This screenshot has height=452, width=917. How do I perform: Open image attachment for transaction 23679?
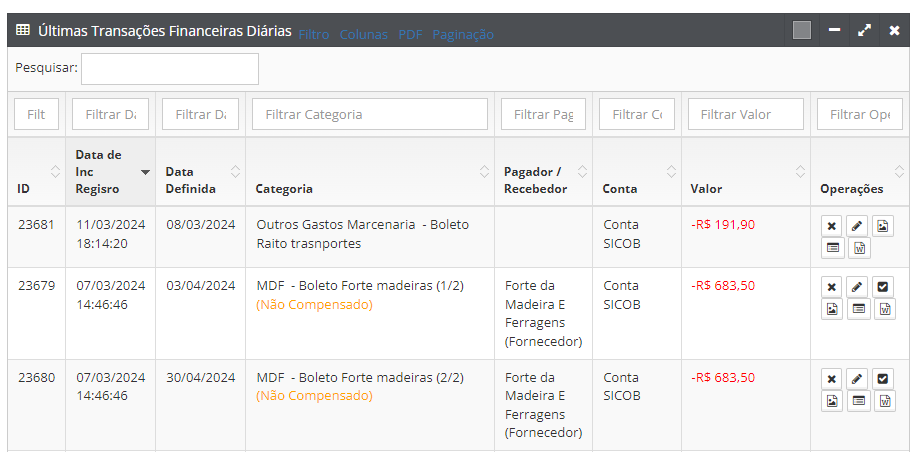coord(831,309)
